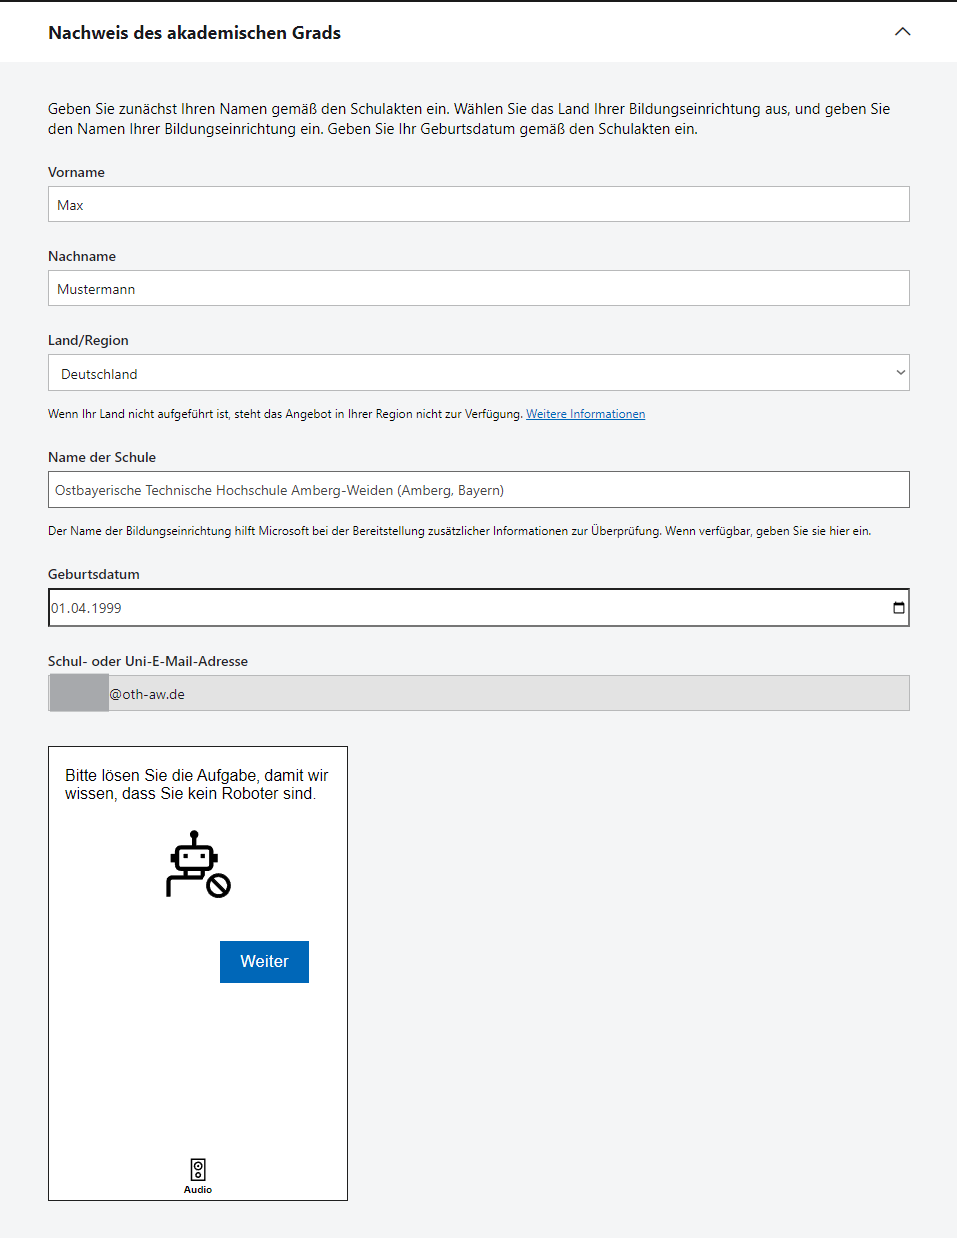Click the Land/Region dropdown arrow
Screen dimensions: 957x1238
[x=900, y=373]
